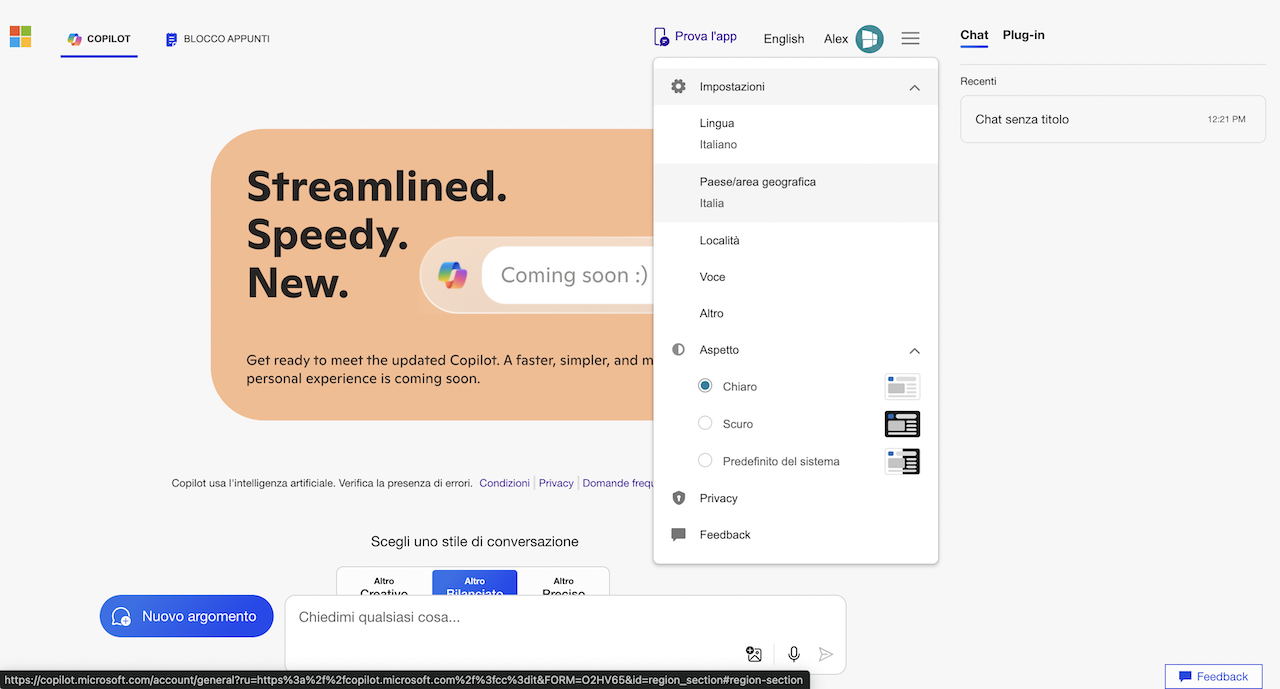Open the Condizioni link
Viewport: 1280px width, 689px height.
coord(505,483)
